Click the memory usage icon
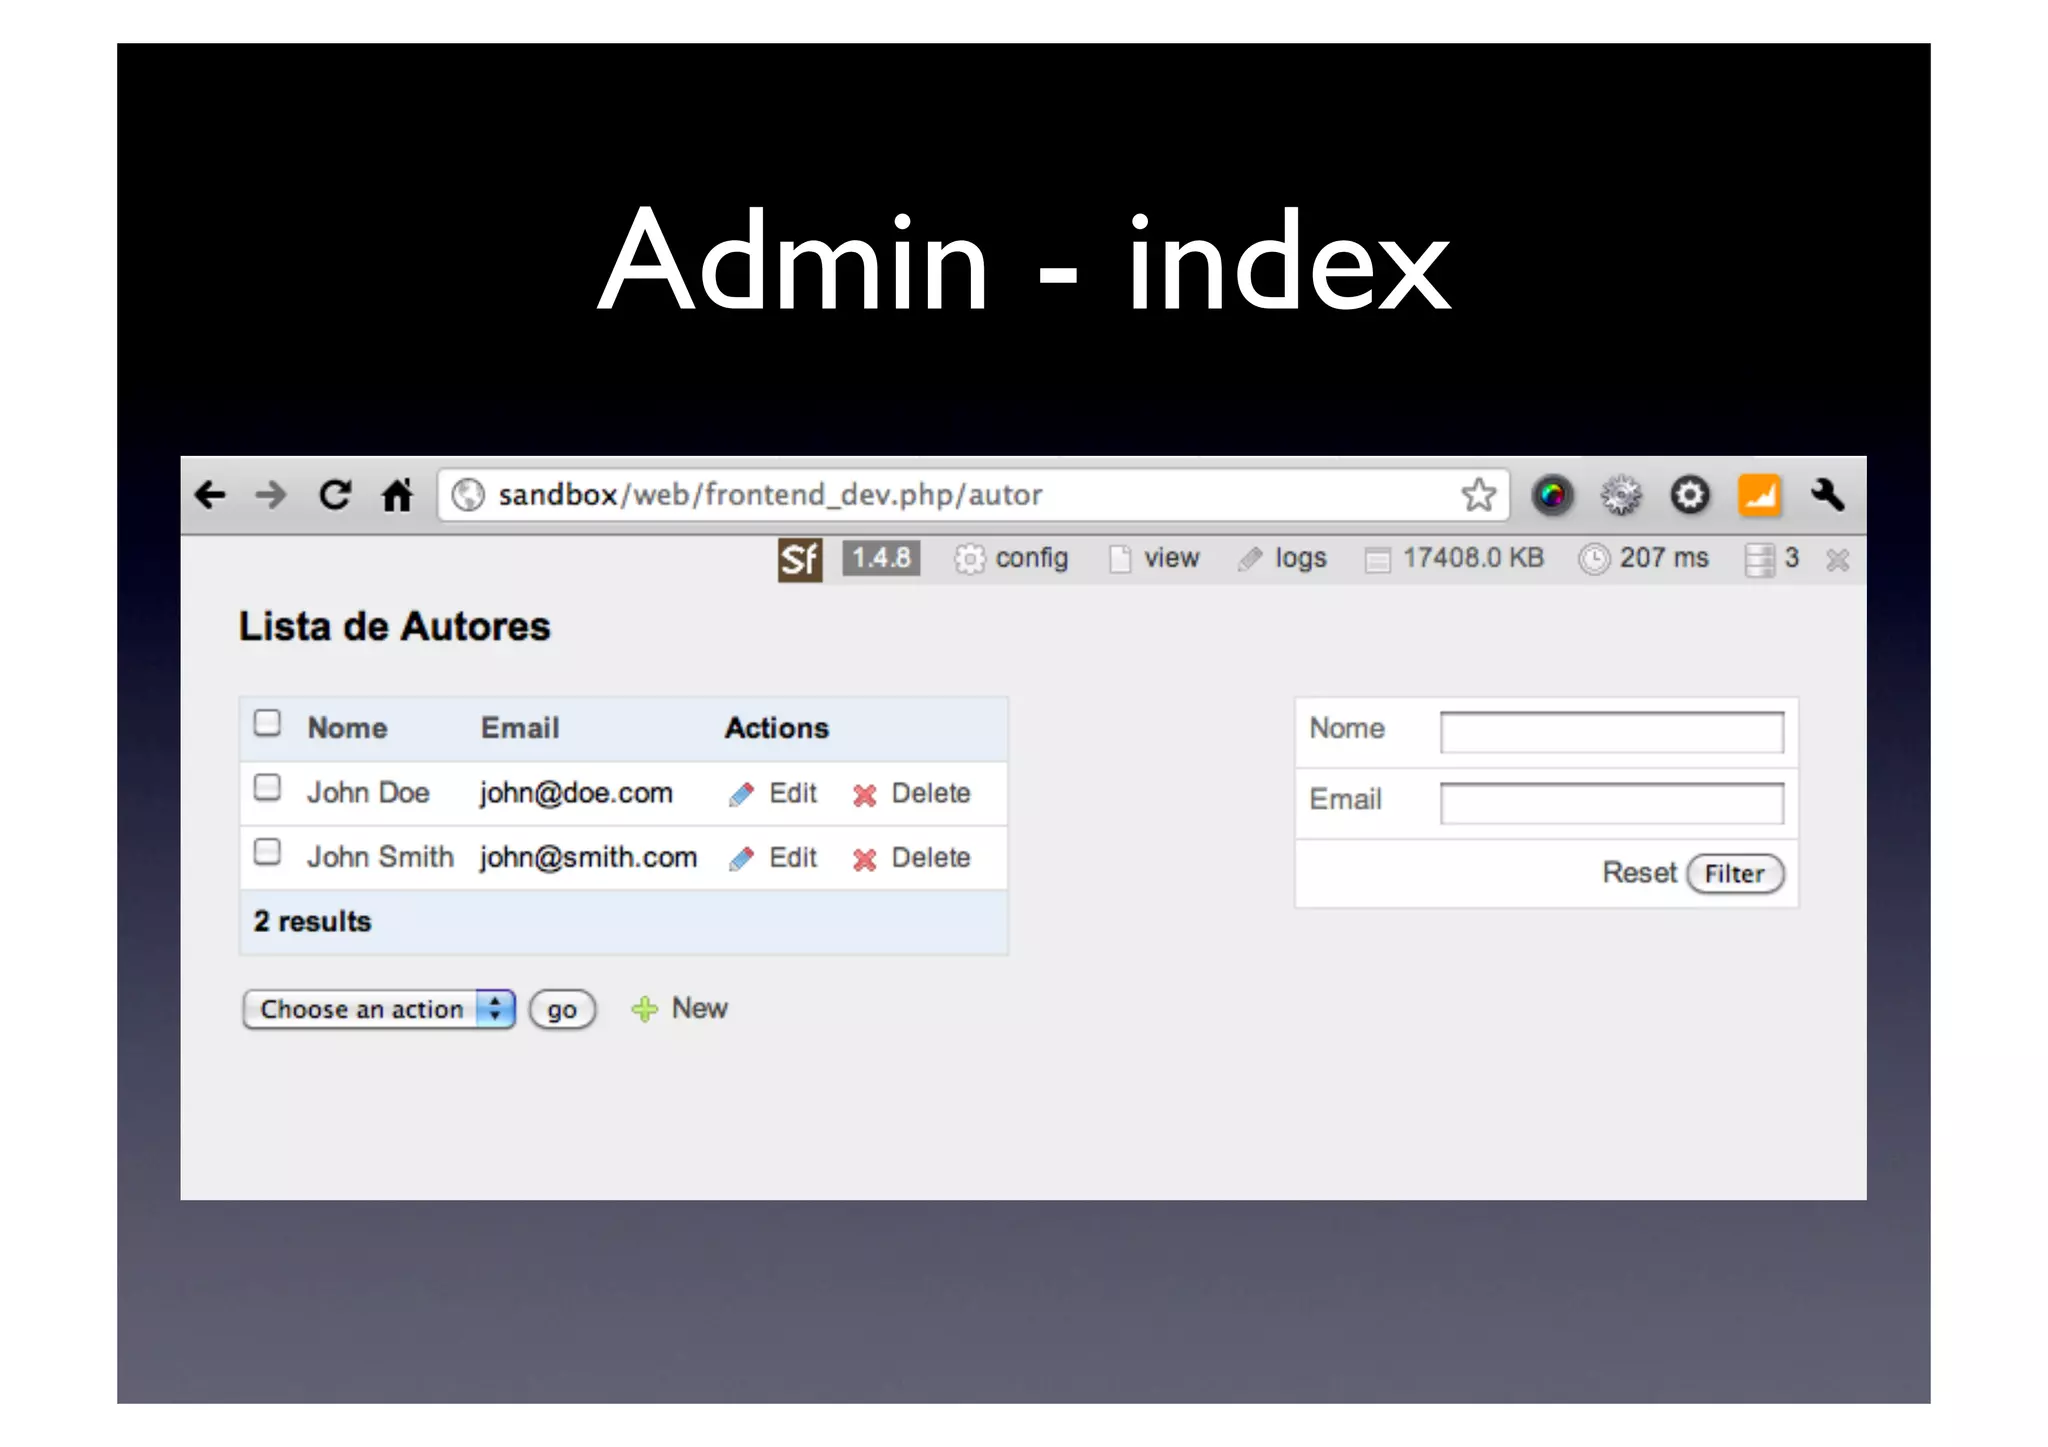 (x=1377, y=560)
